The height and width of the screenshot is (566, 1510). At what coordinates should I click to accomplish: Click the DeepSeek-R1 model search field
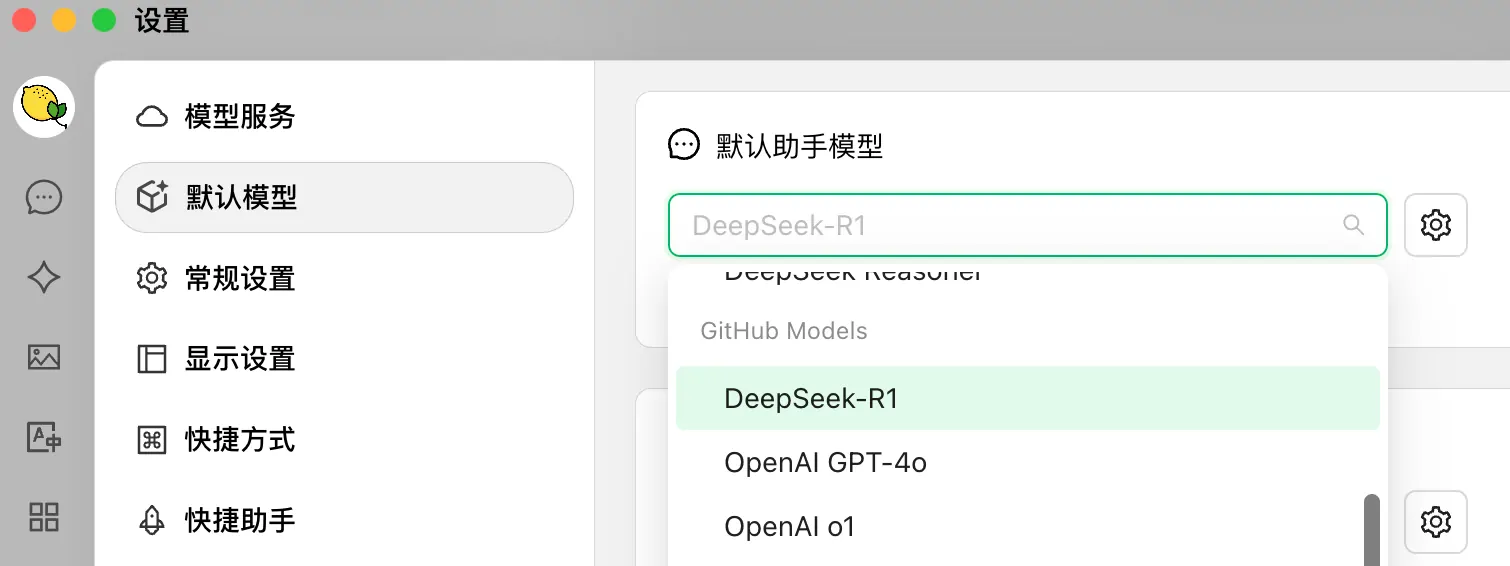pyautogui.click(x=1027, y=225)
